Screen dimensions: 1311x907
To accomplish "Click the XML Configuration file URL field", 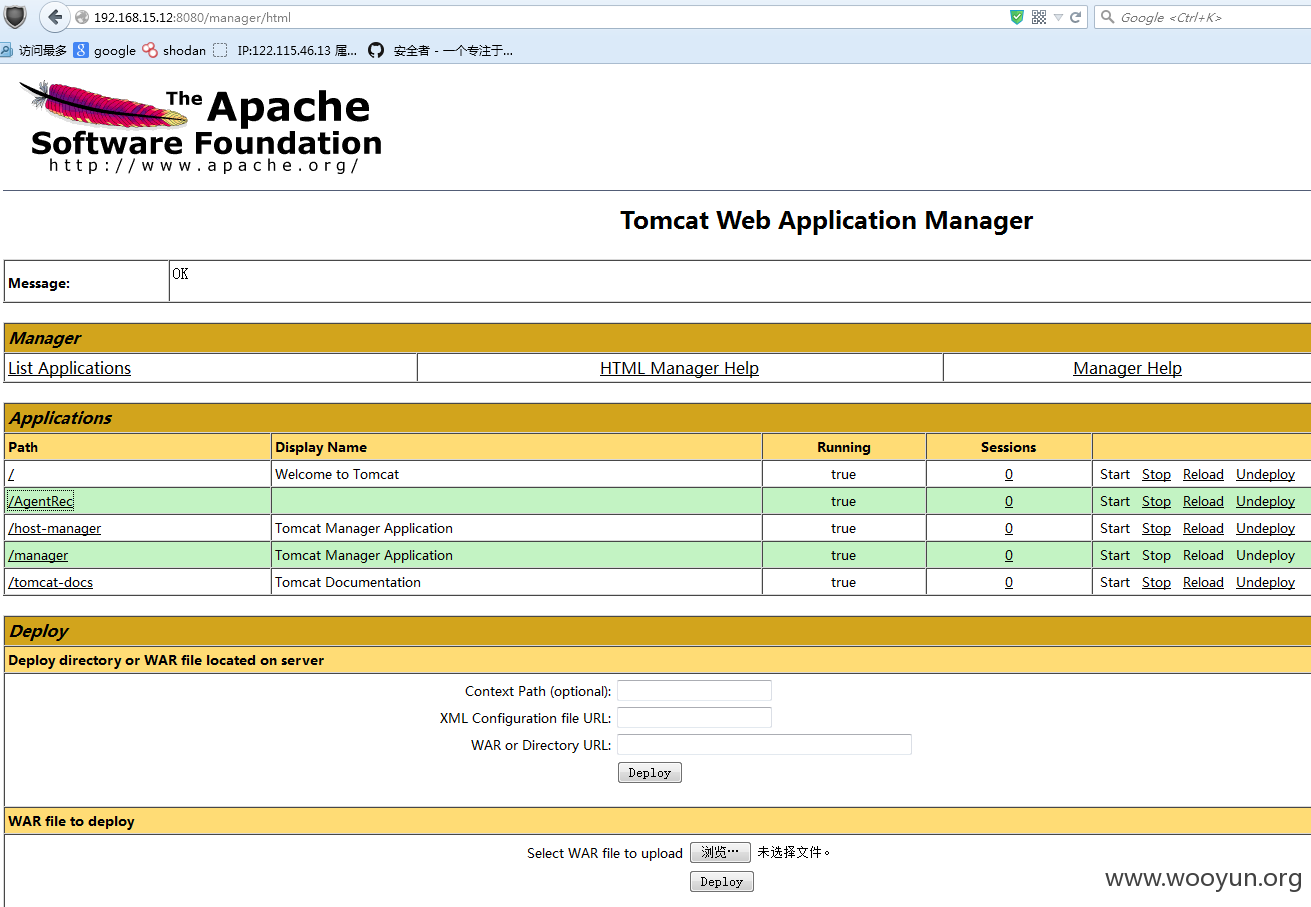I will point(694,718).
